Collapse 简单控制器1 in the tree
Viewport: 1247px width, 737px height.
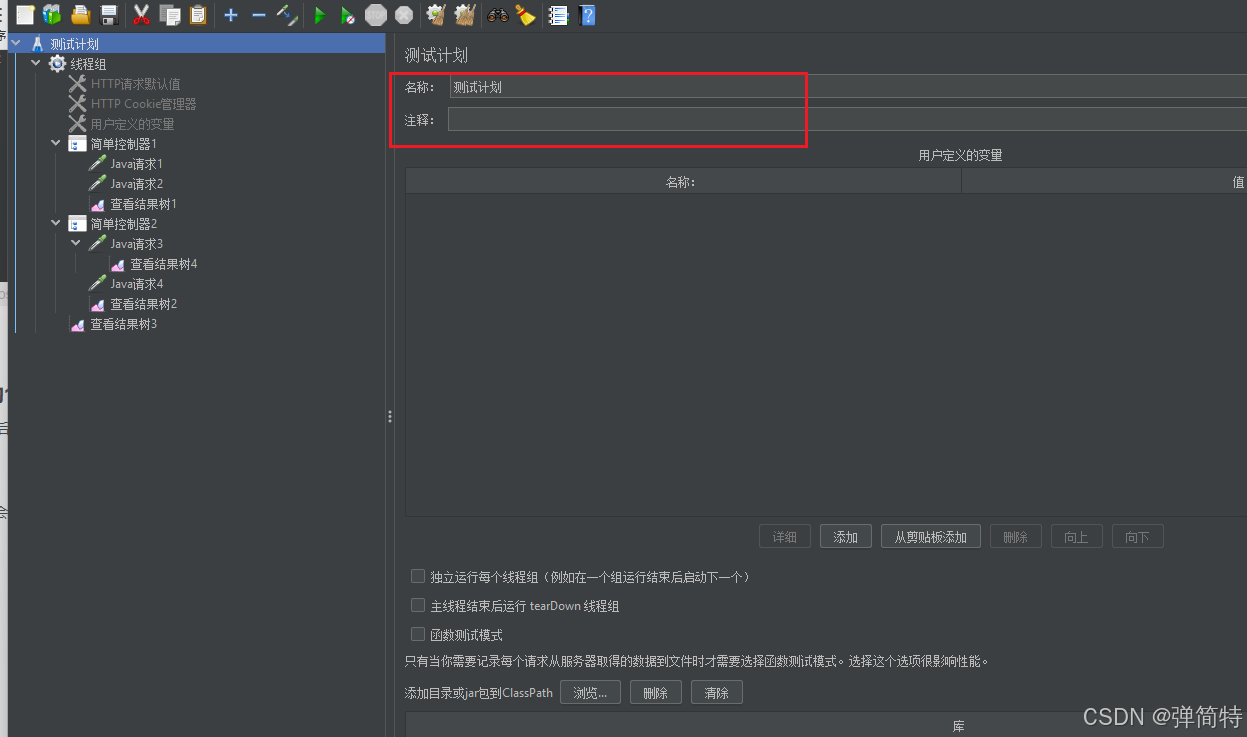tap(55, 143)
